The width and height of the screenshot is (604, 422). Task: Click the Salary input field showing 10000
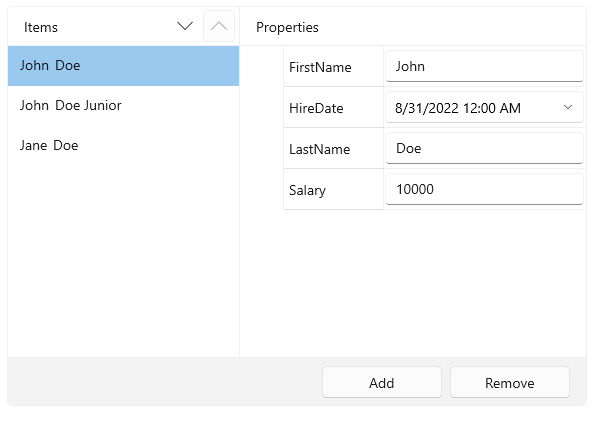[484, 189]
